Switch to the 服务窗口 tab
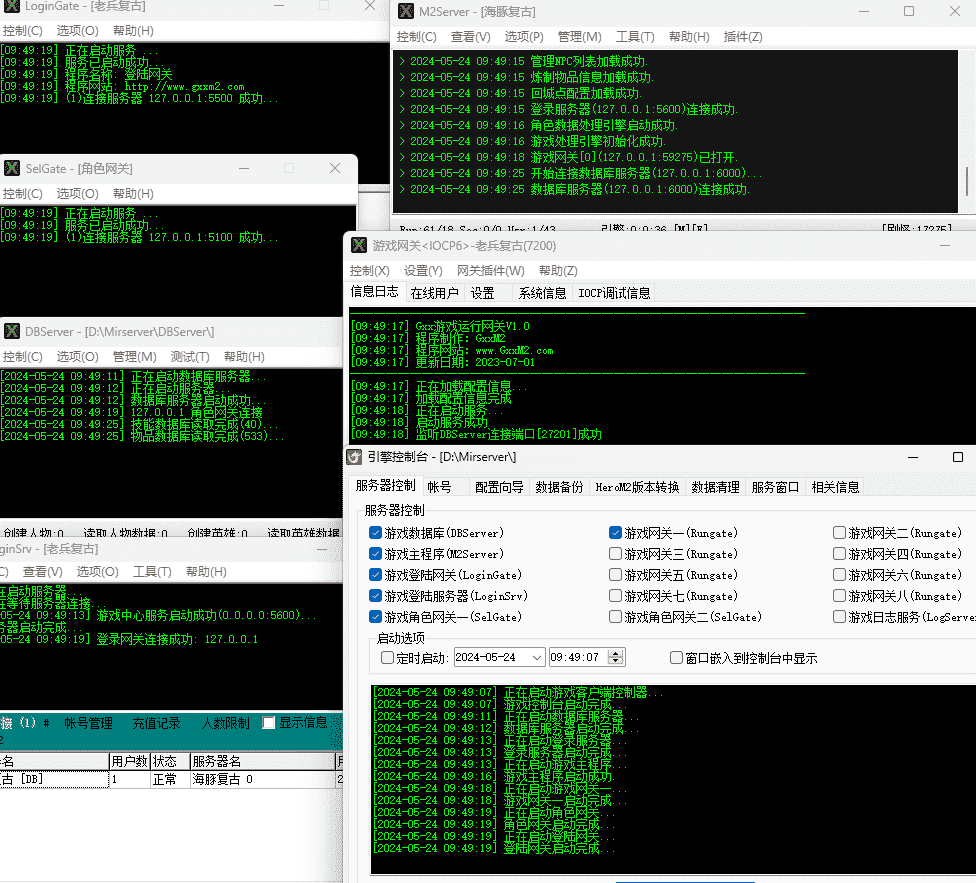Screen dimensions: 976x883 click(x=775, y=487)
